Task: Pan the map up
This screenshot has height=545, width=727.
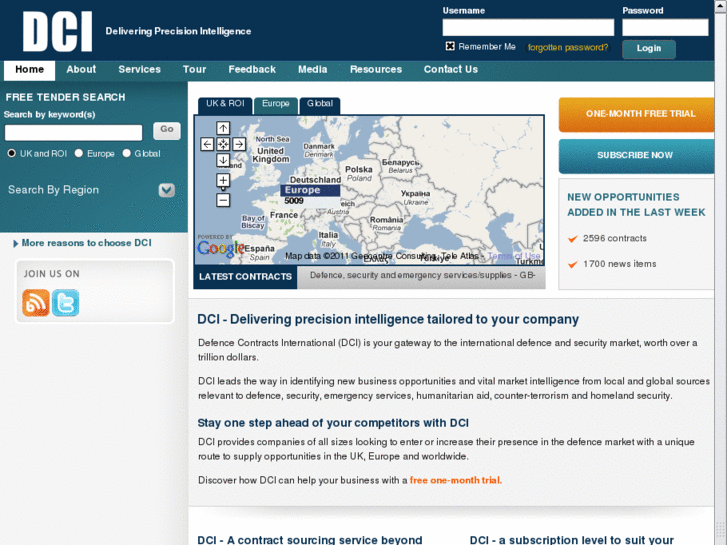Action: [x=223, y=128]
